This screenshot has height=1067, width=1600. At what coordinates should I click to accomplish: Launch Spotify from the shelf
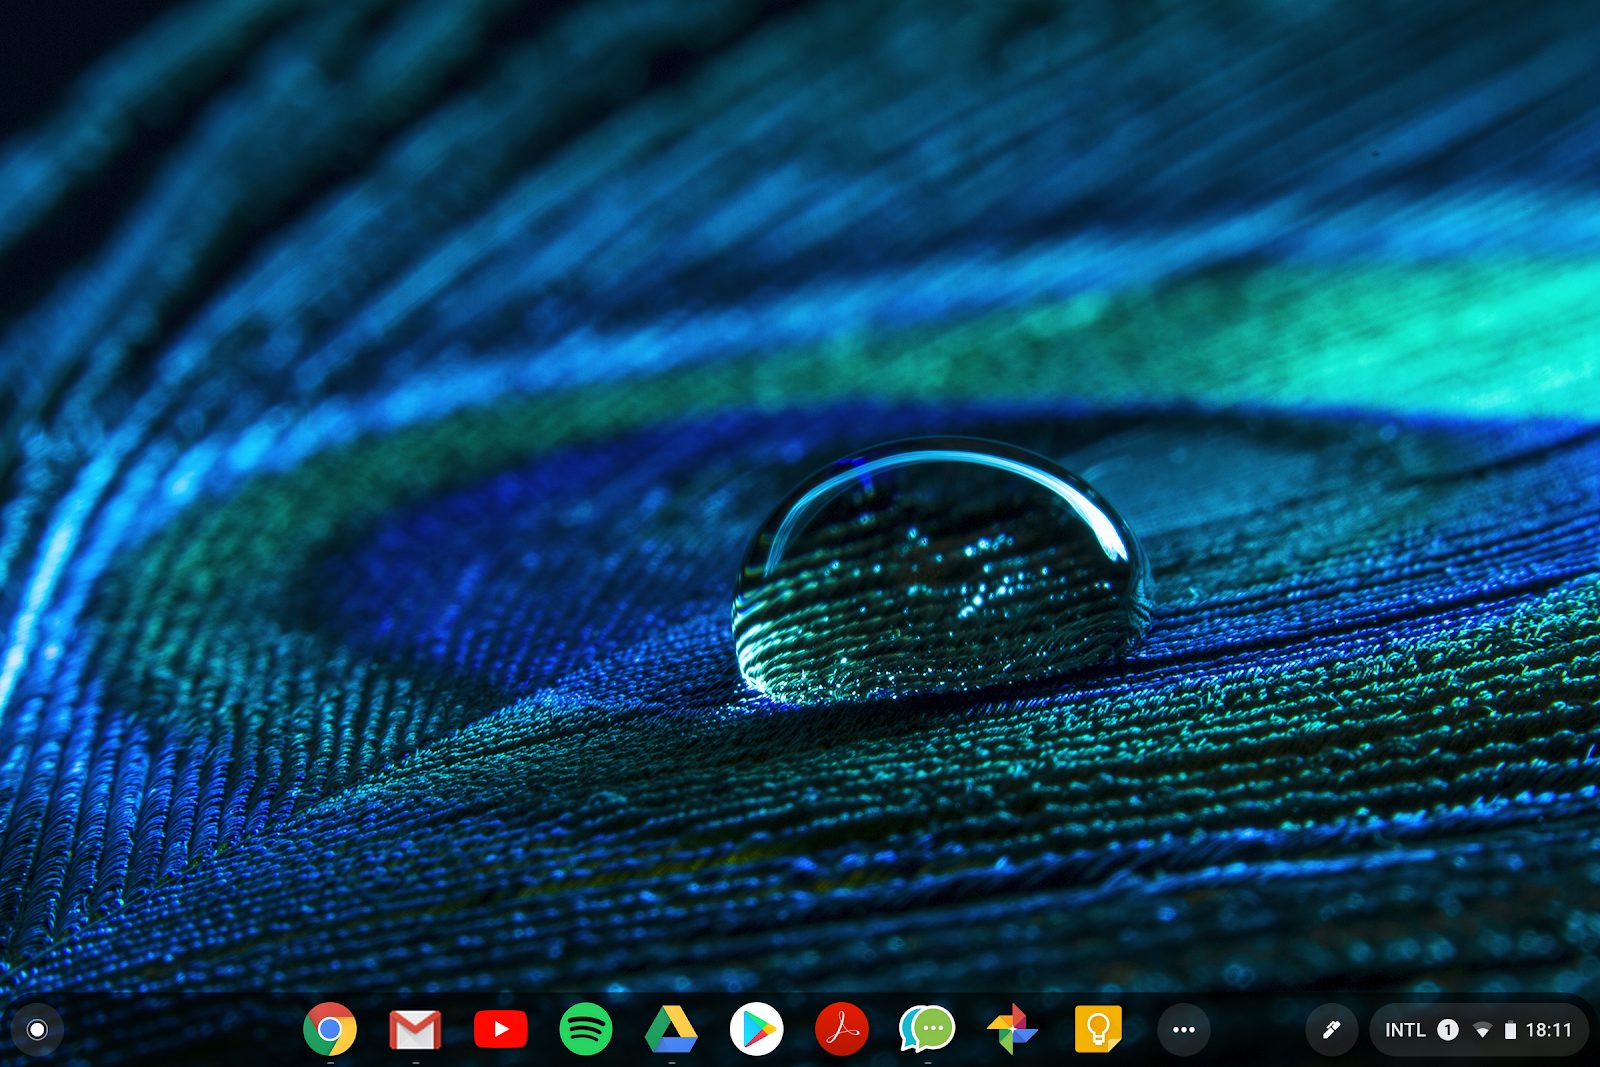(586, 1029)
